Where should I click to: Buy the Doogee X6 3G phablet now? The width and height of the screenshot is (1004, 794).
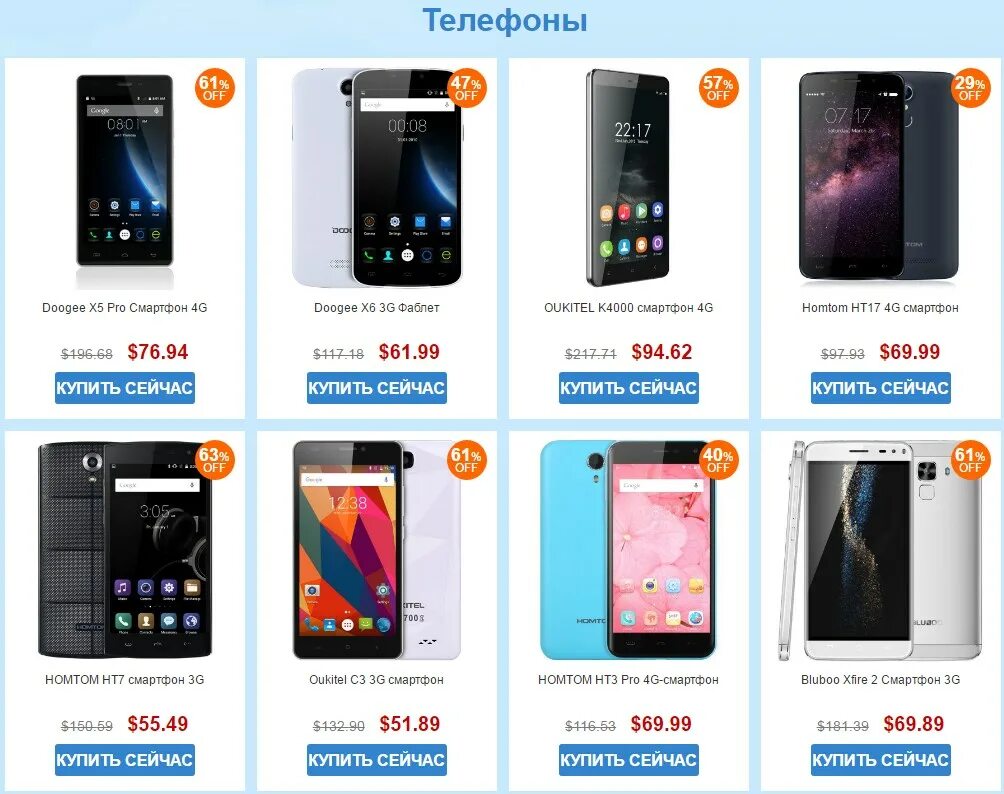(x=376, y=388)
